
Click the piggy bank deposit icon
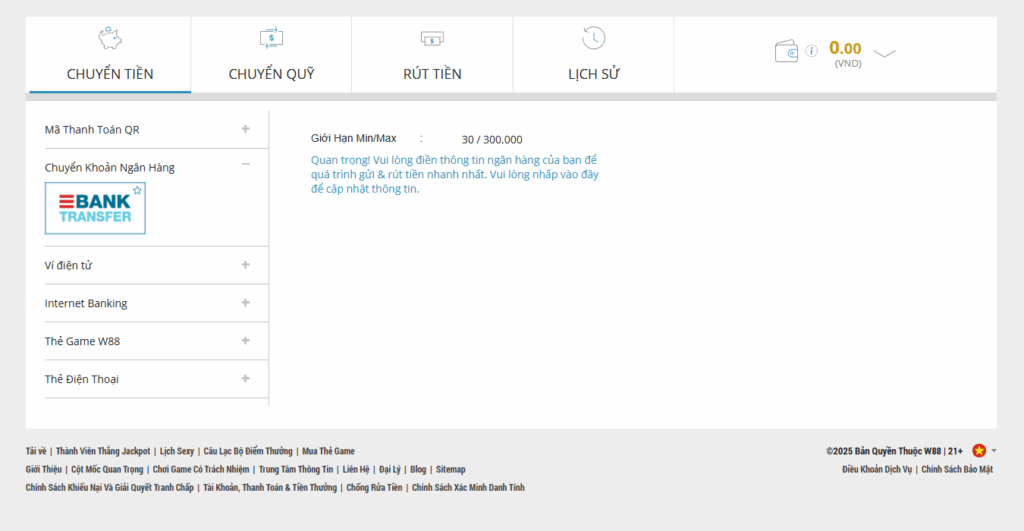coord(110,38)
